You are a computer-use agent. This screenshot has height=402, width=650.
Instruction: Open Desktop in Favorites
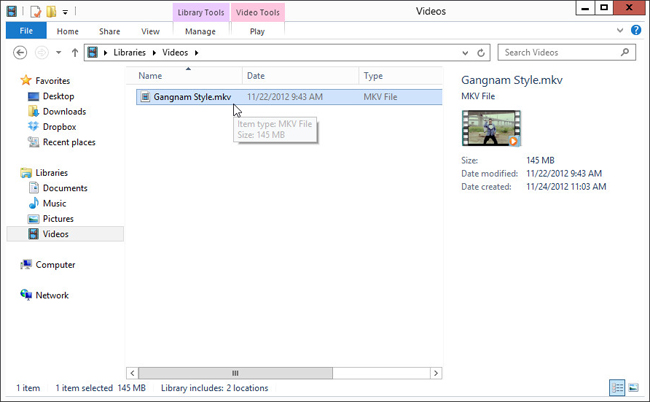(58, 96)
